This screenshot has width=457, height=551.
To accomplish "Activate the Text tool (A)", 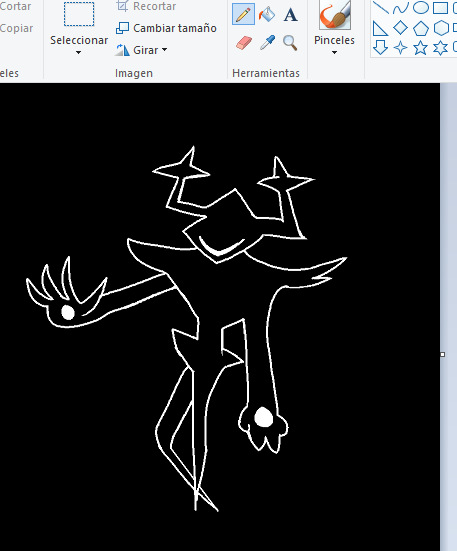I will point(290,15).
